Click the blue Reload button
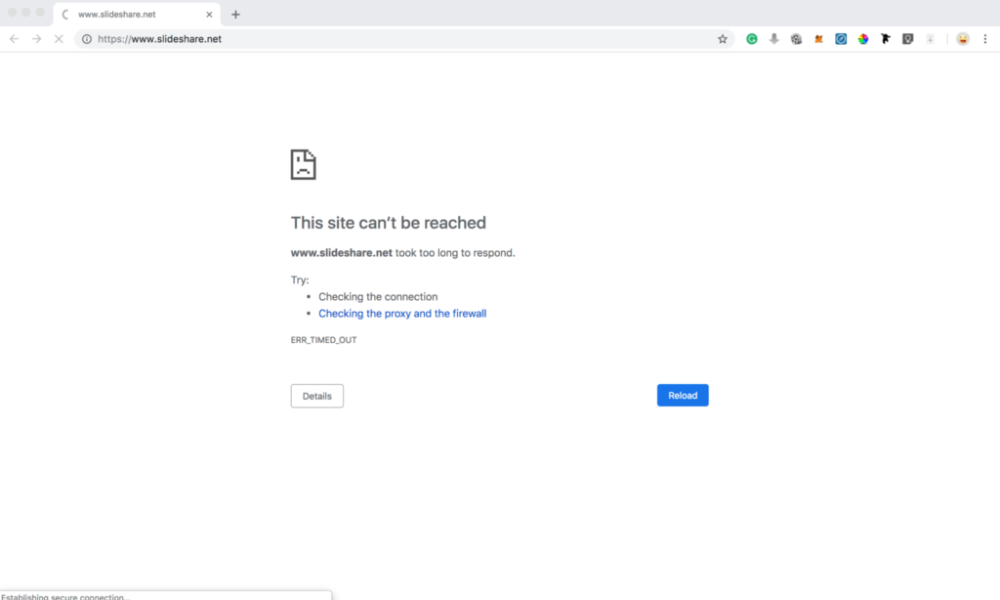The width and height of the screenshot is (1000, 600). pyautogui.click(x=682, y=395)
